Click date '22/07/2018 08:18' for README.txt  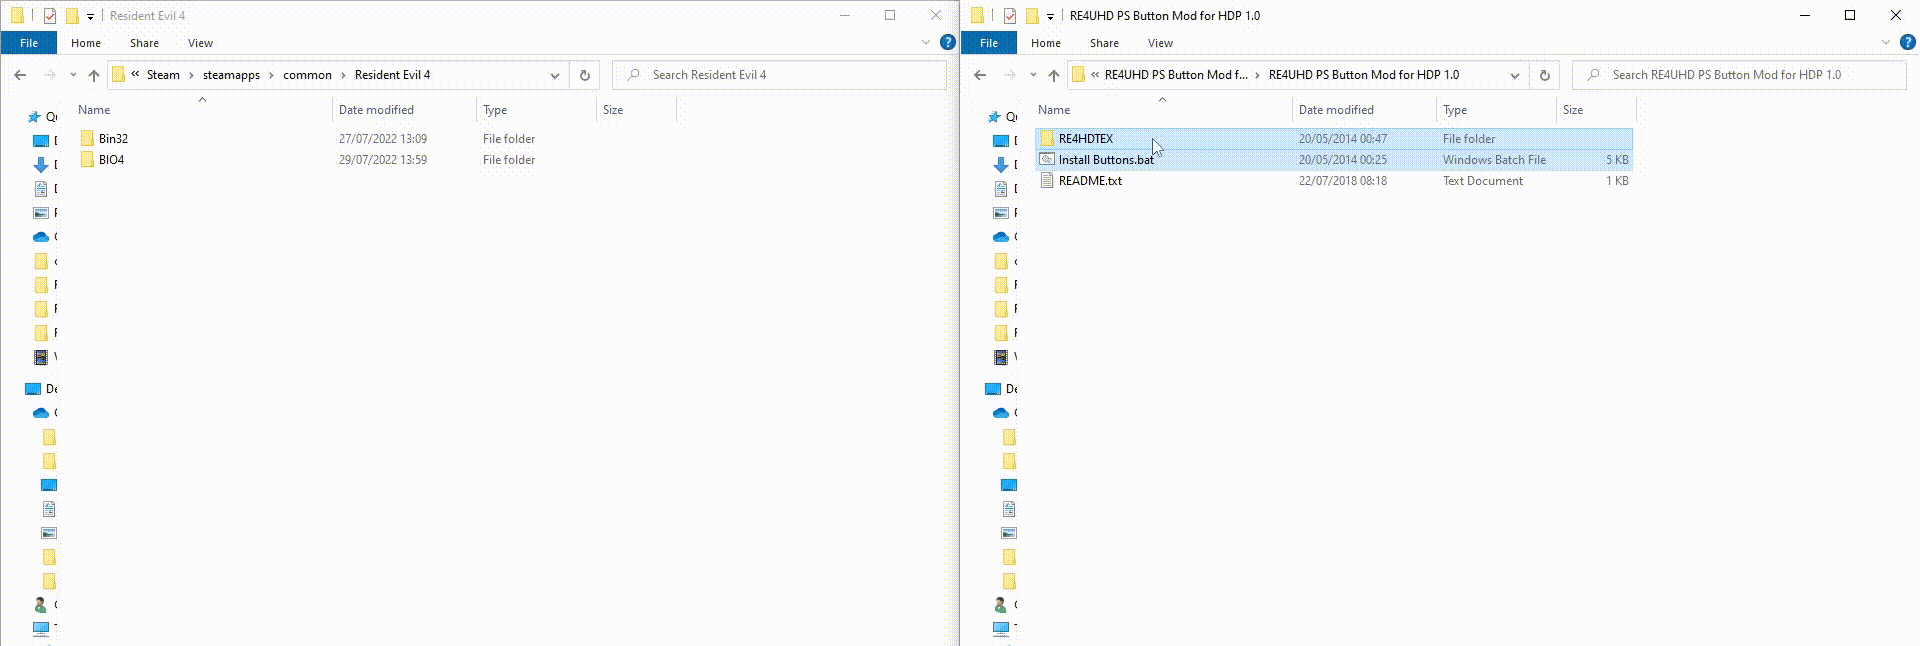(x=1342, y=181)
